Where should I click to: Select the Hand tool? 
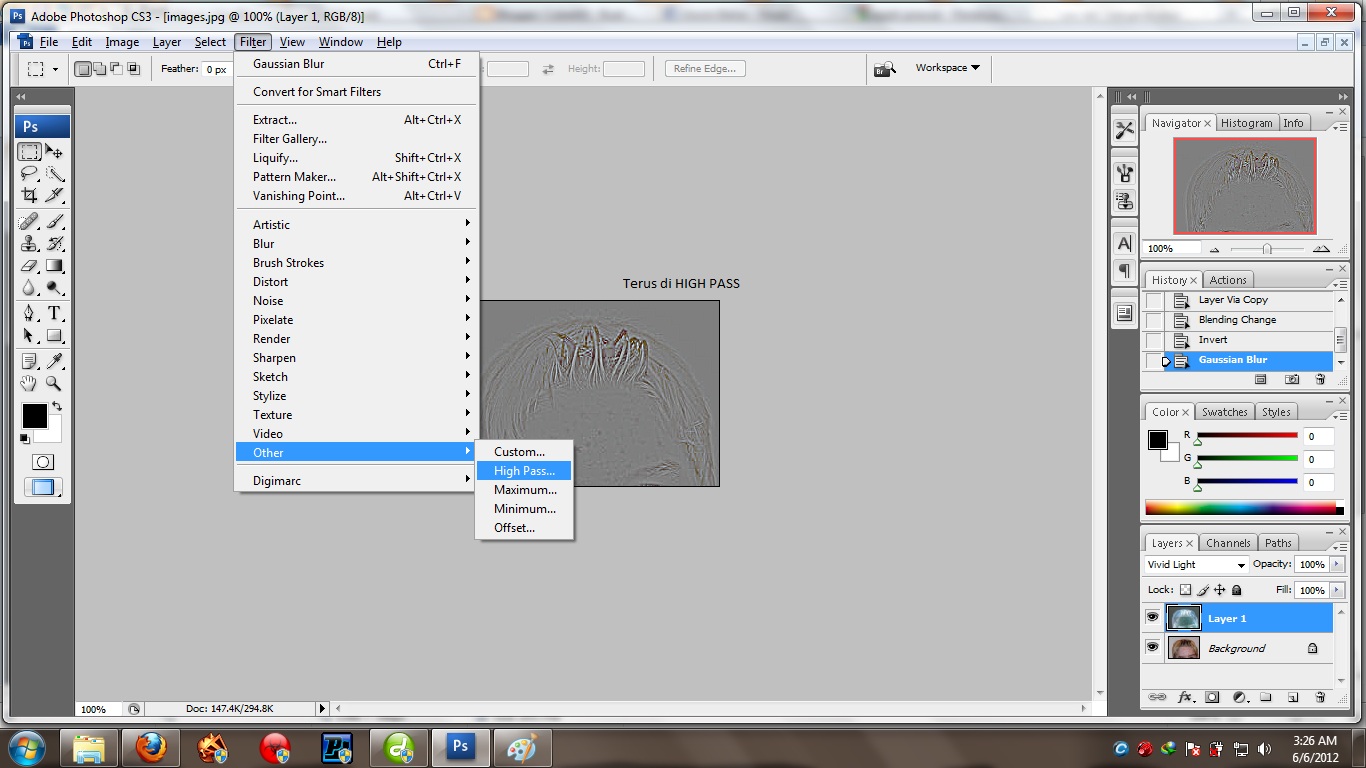coord(30,383)
